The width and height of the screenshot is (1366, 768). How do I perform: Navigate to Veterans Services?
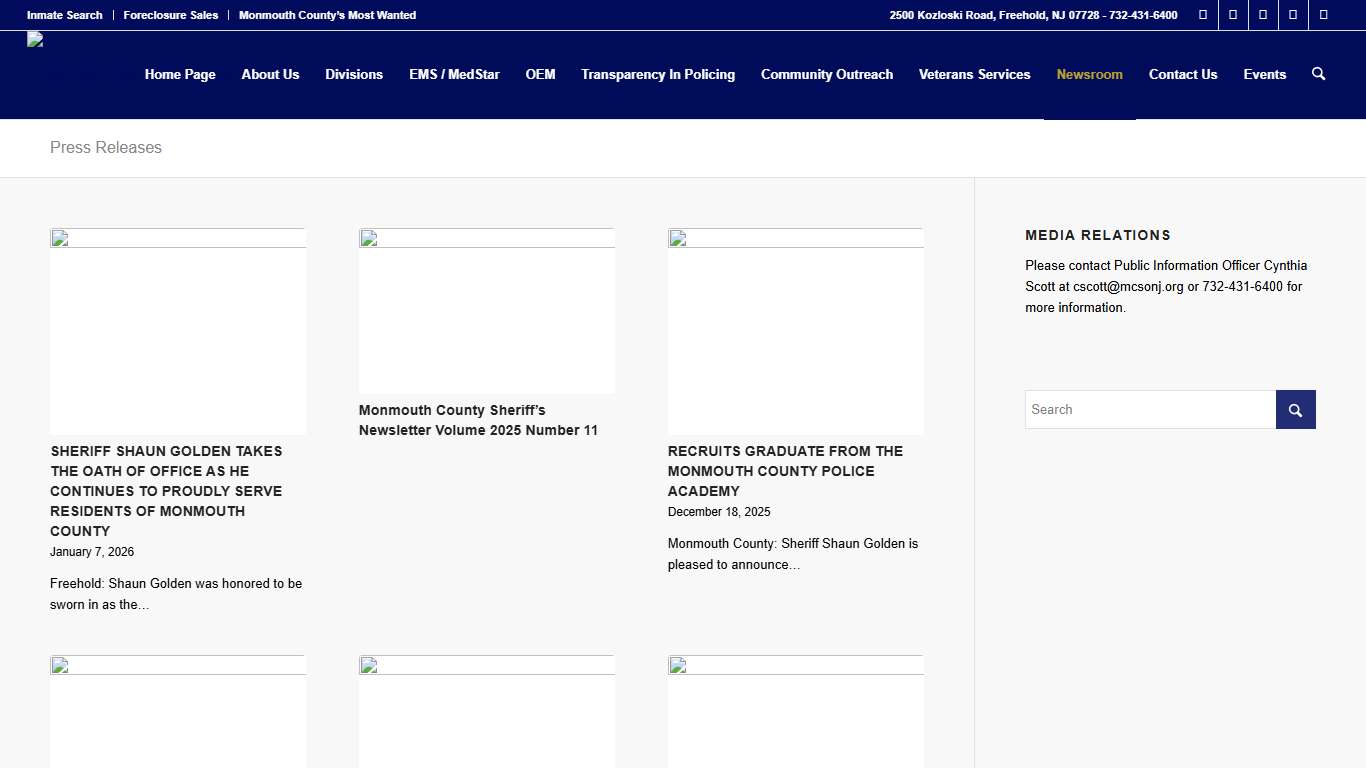pos(974,75)
